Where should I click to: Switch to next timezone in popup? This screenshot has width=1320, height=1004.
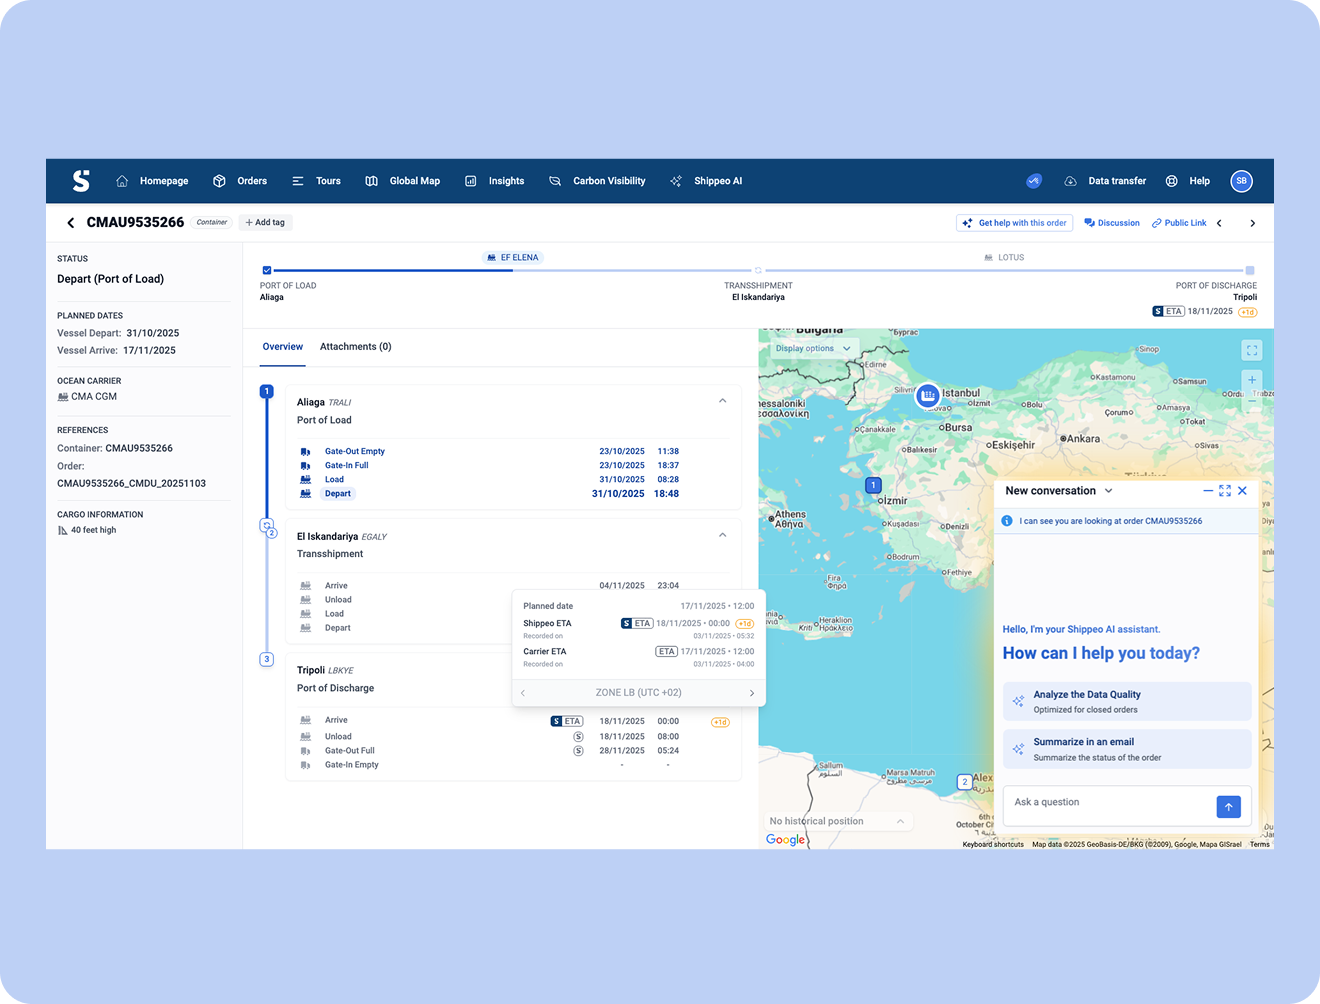(x=752, y=693)
